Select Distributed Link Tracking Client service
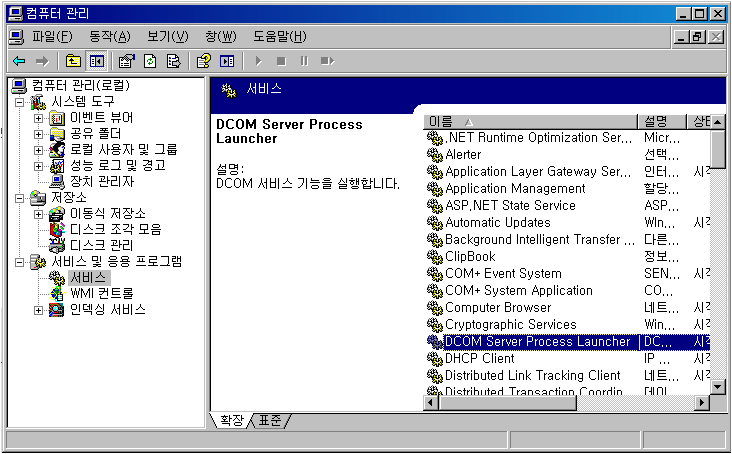This screenshot has height=454, width=732. (569, 376)
